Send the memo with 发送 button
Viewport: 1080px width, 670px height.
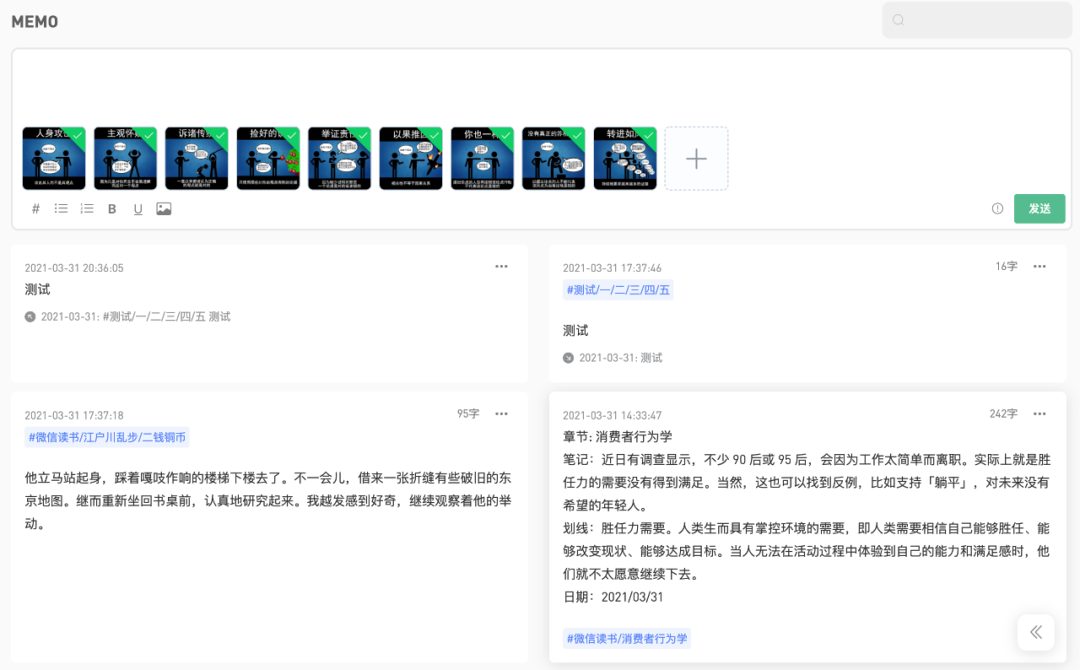click(x=1039, y=209)
